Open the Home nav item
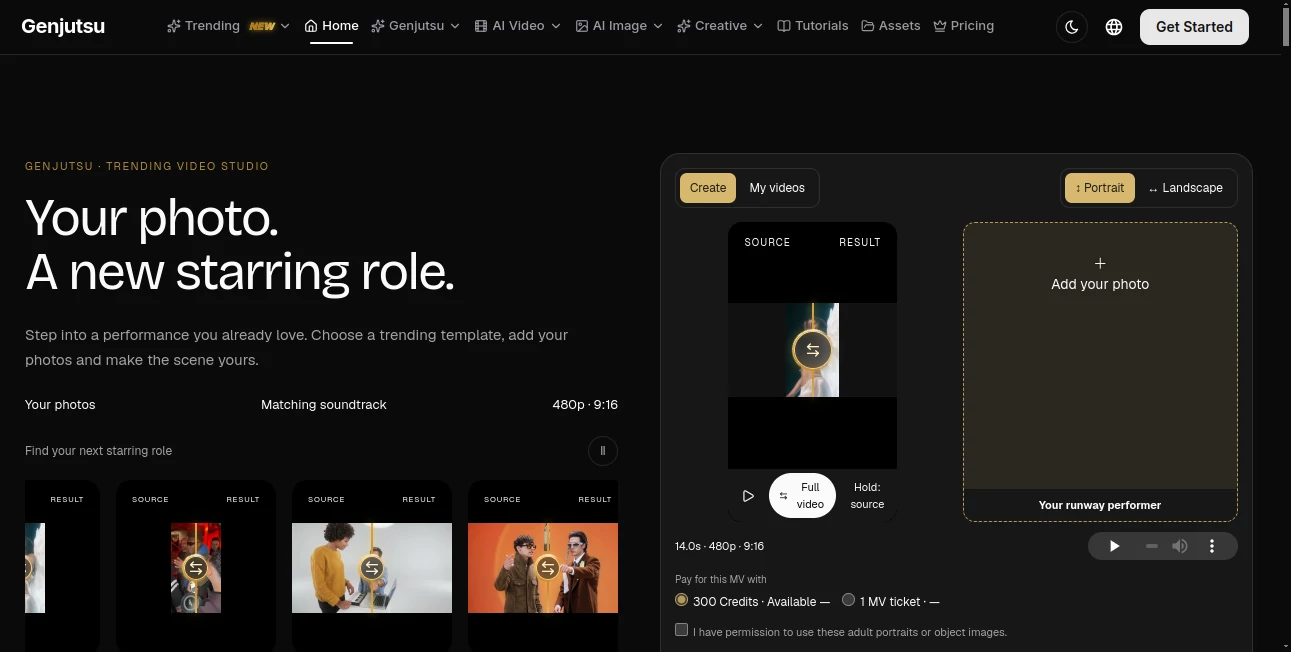Screen dimensions: 1291x652 331,26
